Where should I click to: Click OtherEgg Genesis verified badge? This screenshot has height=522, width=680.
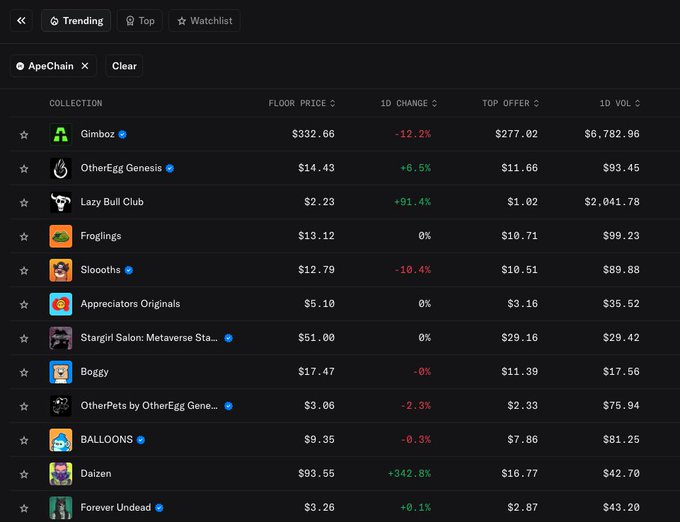point(170,168)
